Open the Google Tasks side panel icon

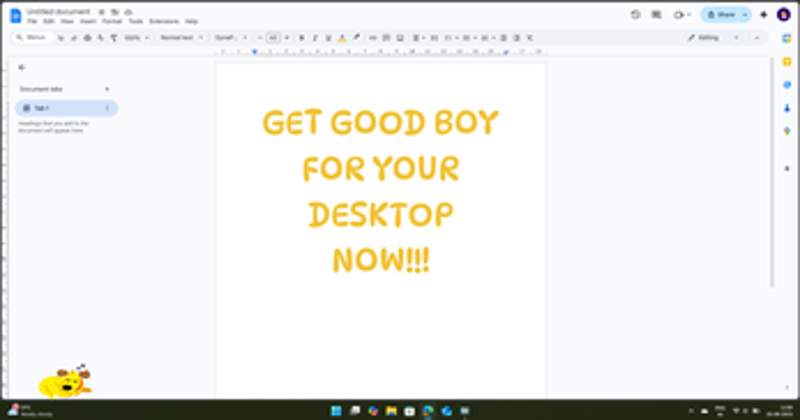click(787, 85)
